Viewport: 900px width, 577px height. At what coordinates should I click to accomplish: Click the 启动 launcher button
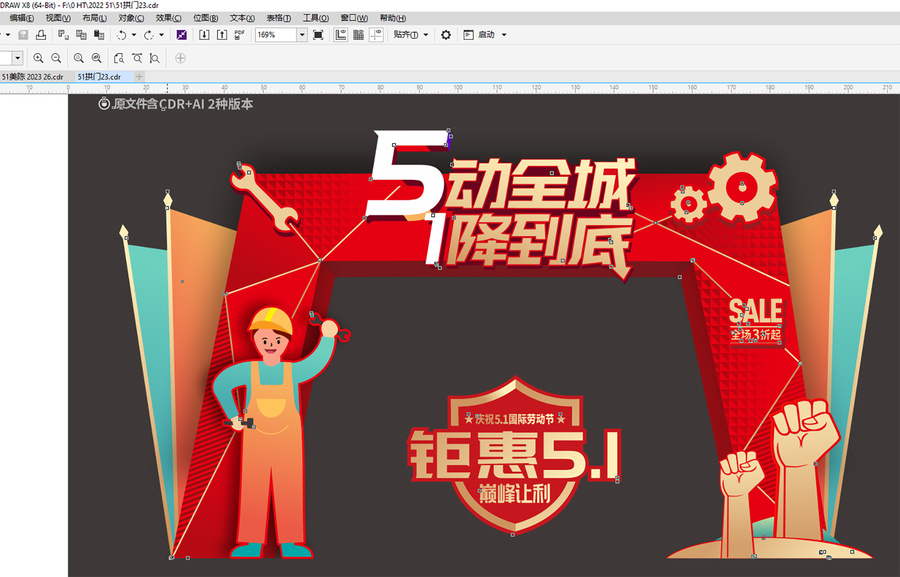[x=479, y=35]
